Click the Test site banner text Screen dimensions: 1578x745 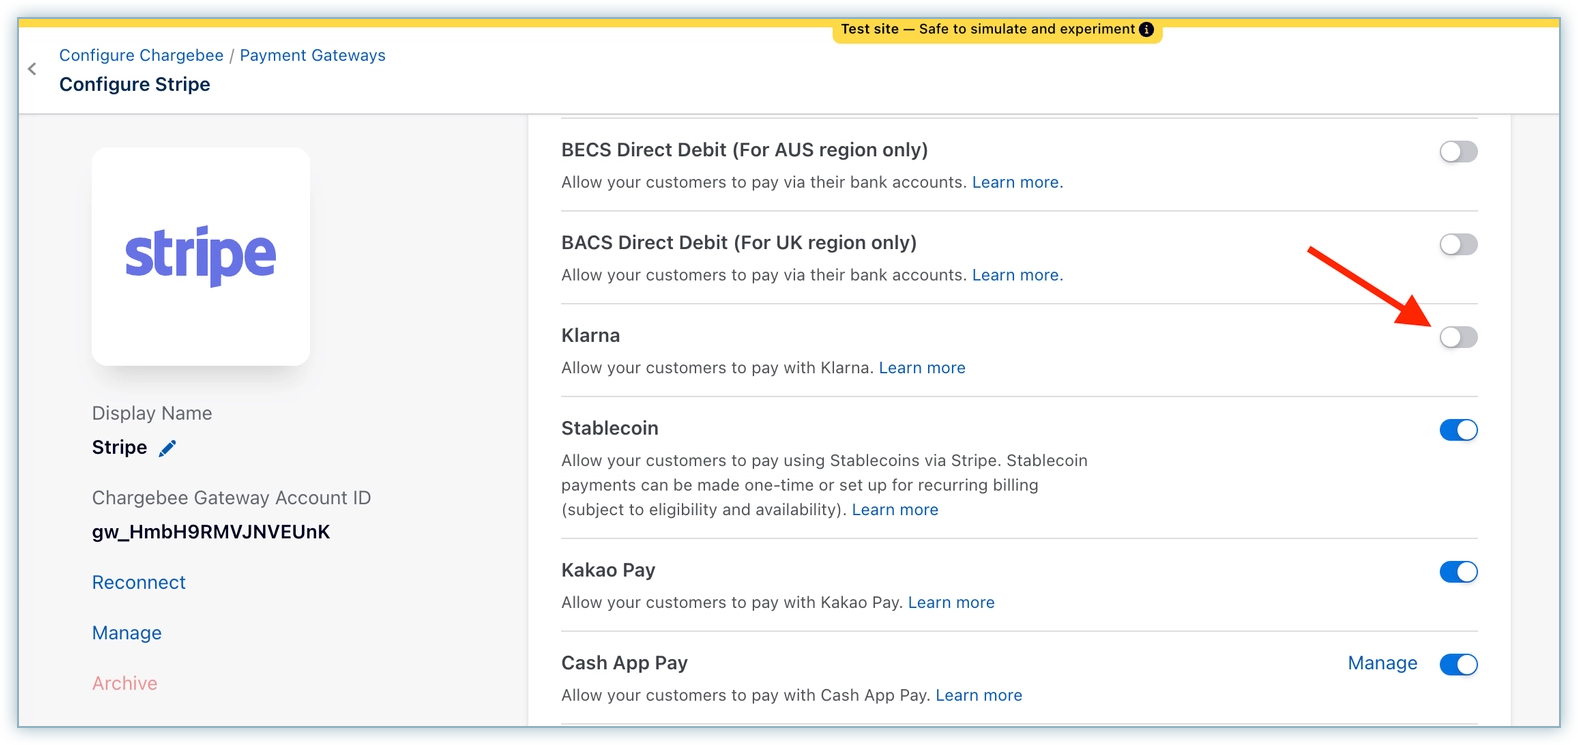click(x=988, y=29)
